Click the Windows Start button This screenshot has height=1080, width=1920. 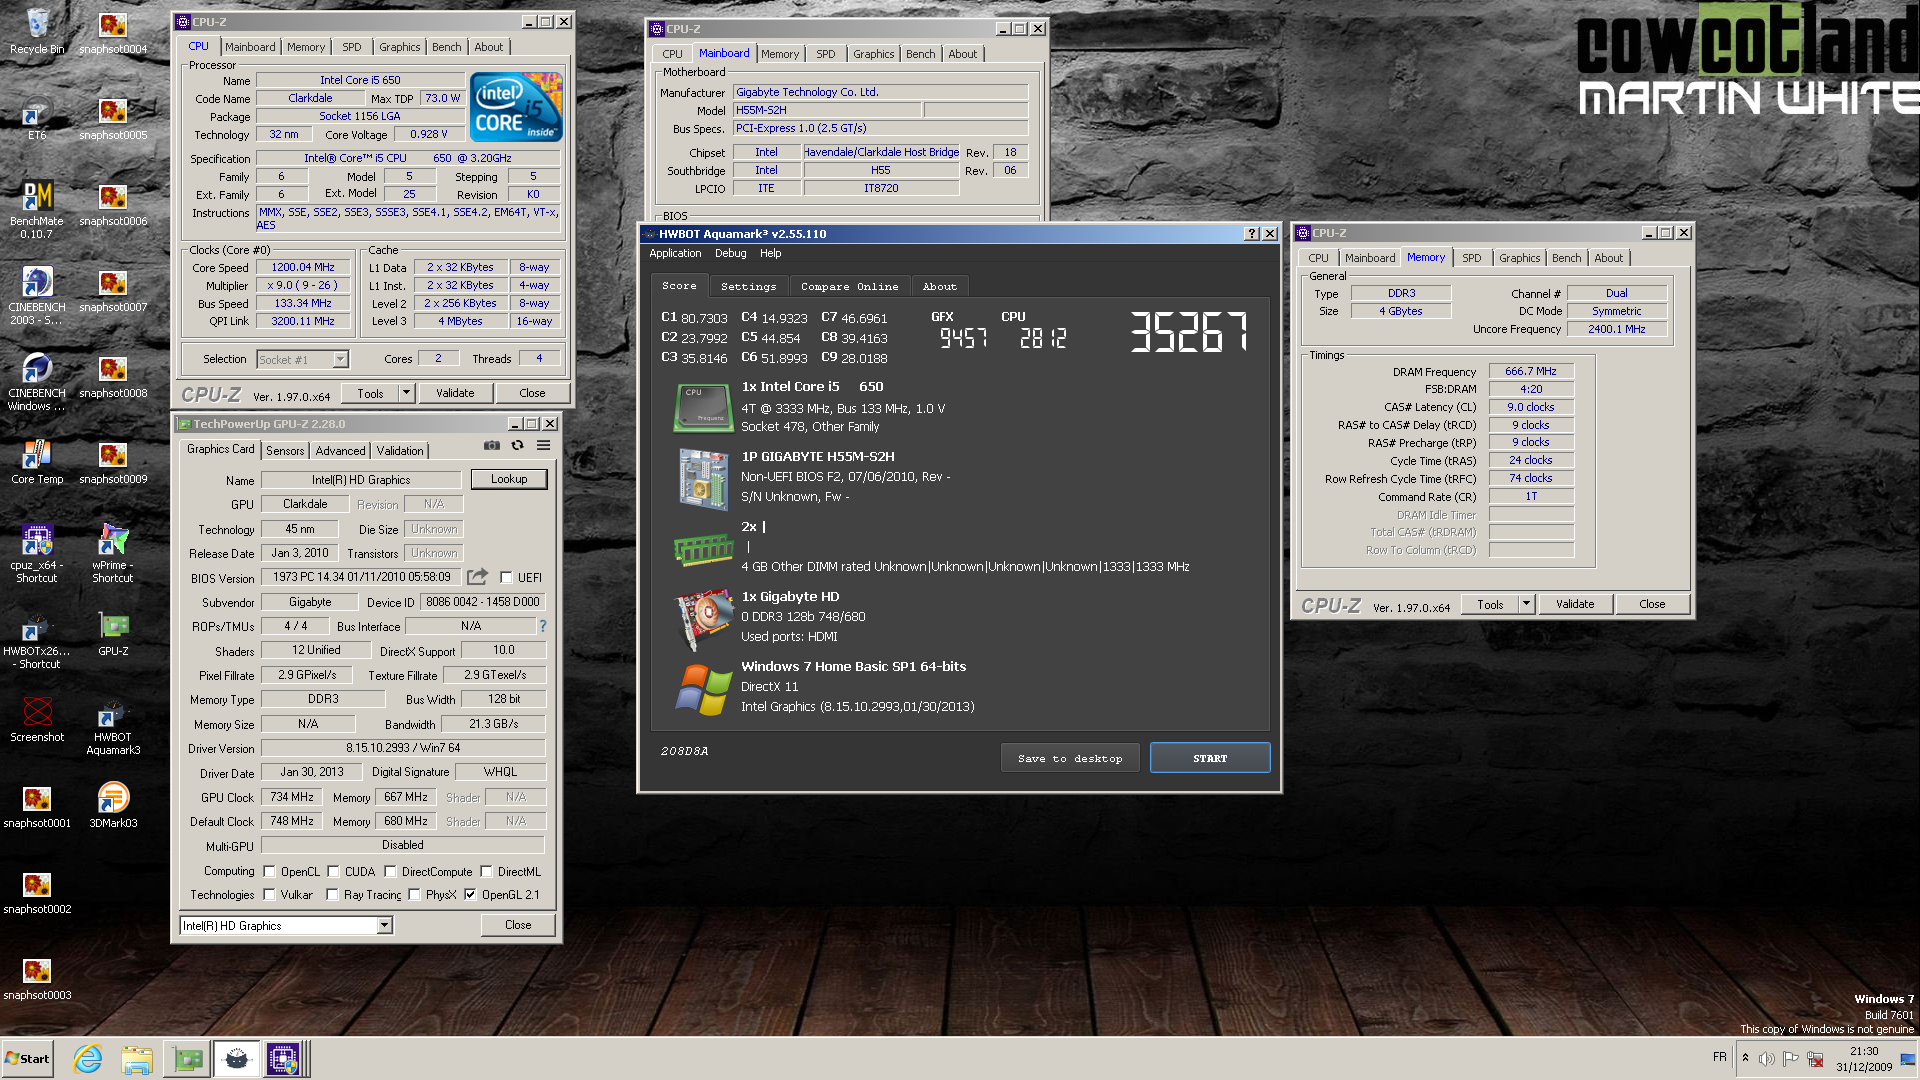click(27, 1059)
